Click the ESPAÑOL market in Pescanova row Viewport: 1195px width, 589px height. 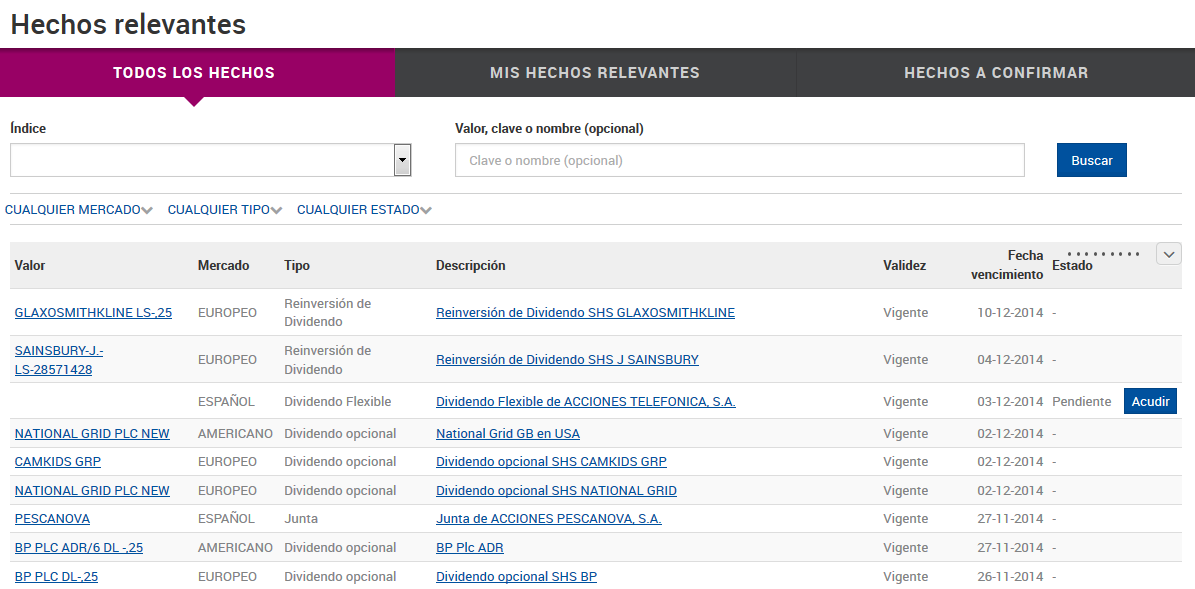226,519
